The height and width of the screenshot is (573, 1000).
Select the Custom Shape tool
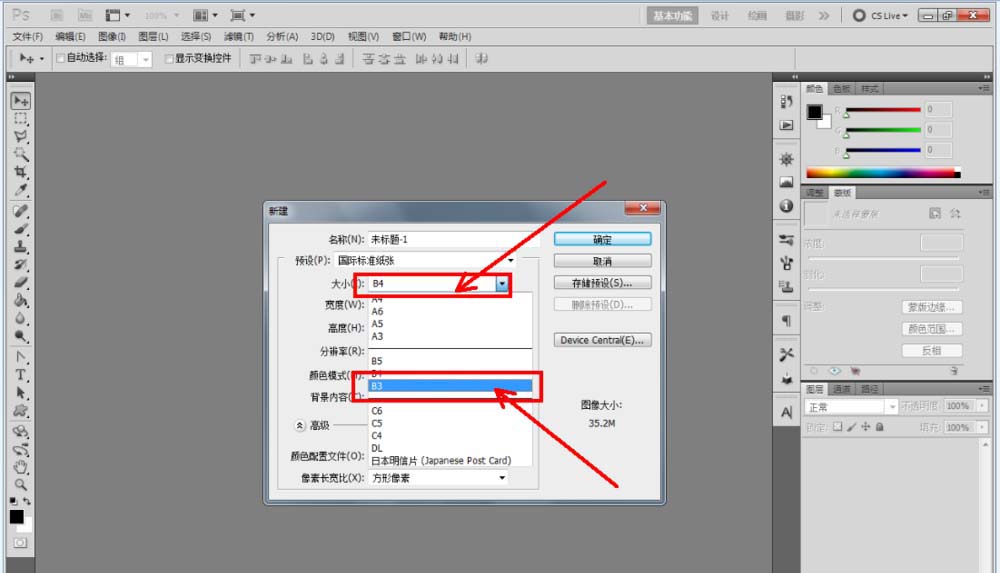tap(20, 410)
